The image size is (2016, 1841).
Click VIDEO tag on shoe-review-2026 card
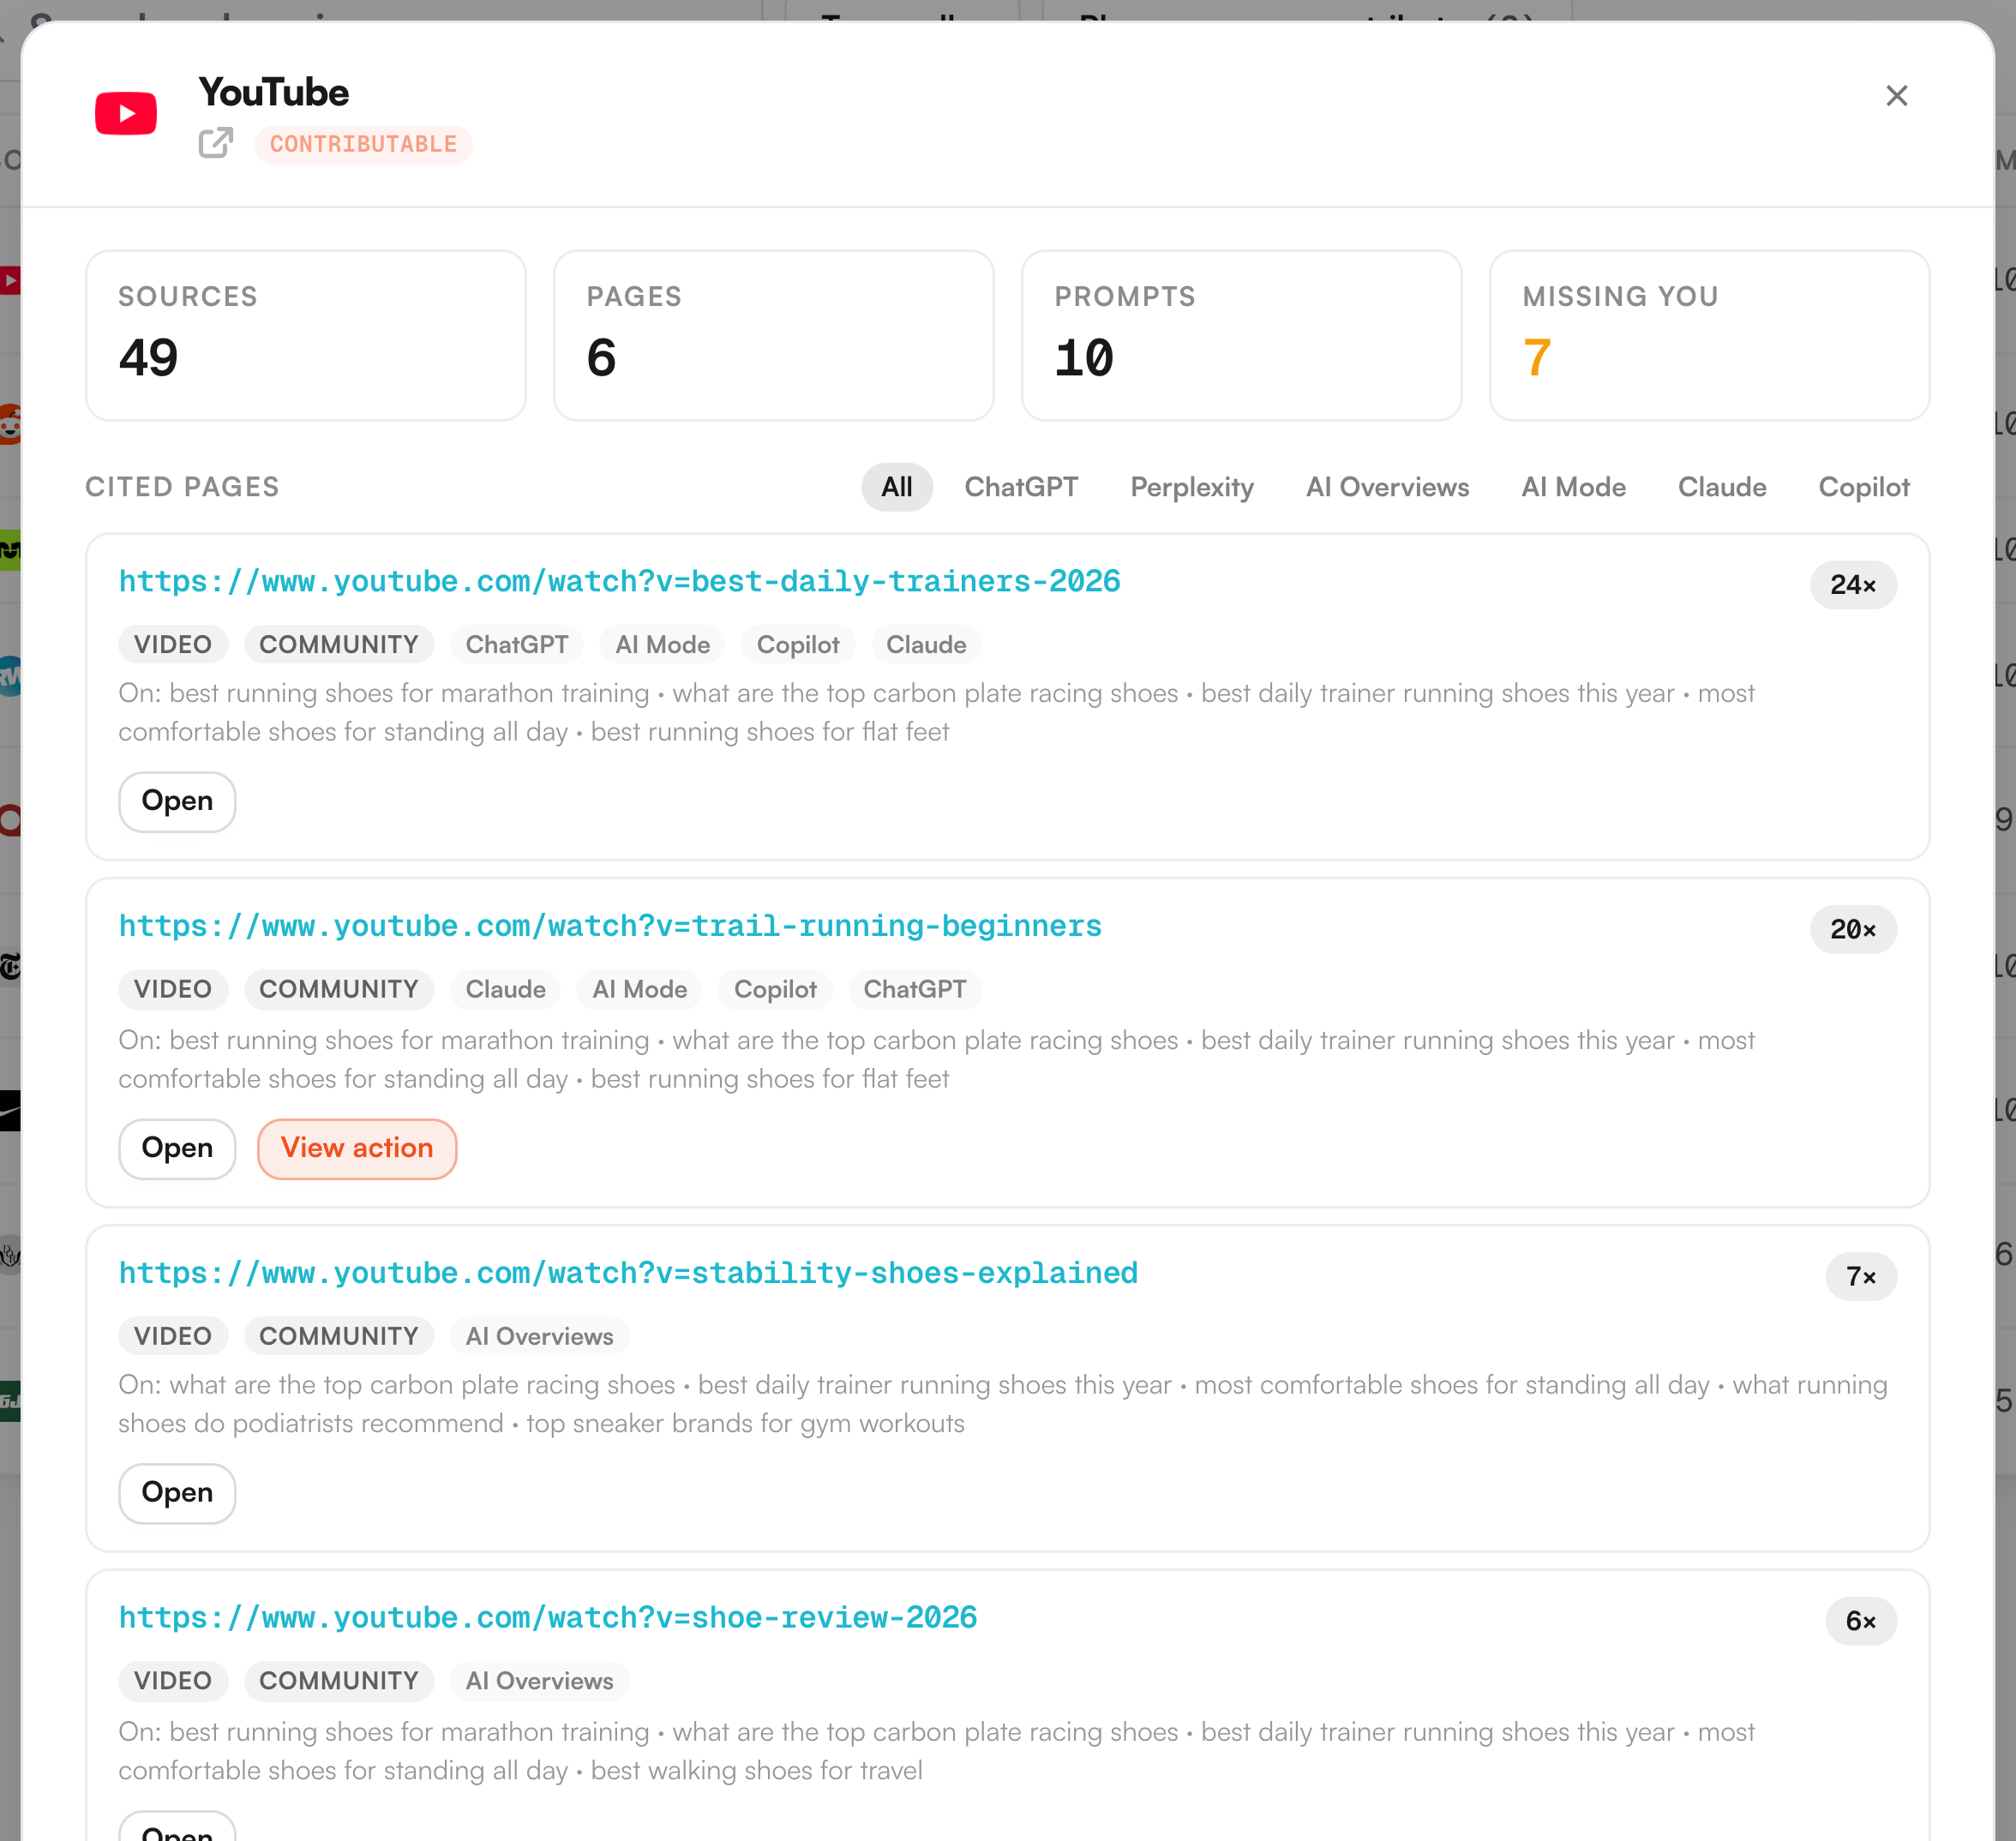(x=173, y=1680)
